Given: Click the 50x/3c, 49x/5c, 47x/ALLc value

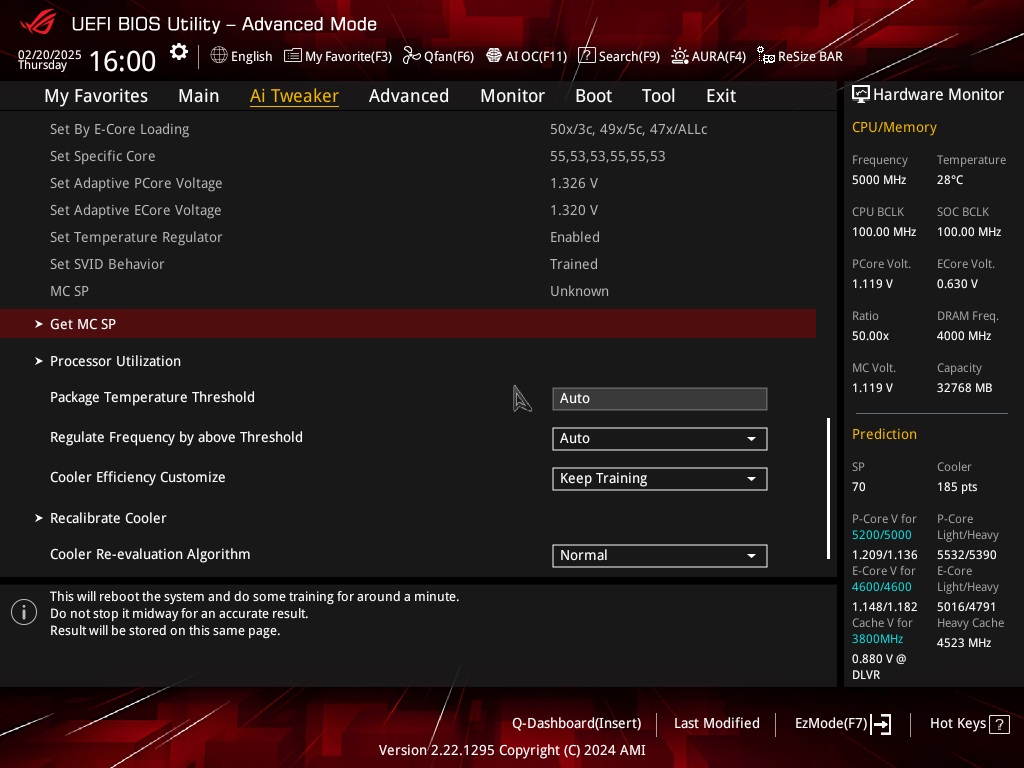Looking at the screenshot, I should [x=628, y=129].
